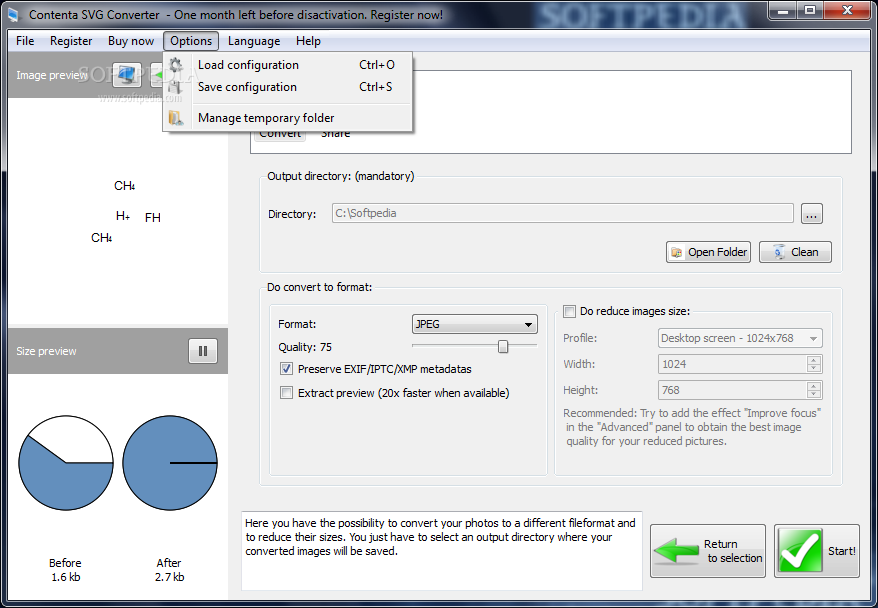Open the Language menu
Viewport: 878px width, 608px height.
tap(254, 41)
